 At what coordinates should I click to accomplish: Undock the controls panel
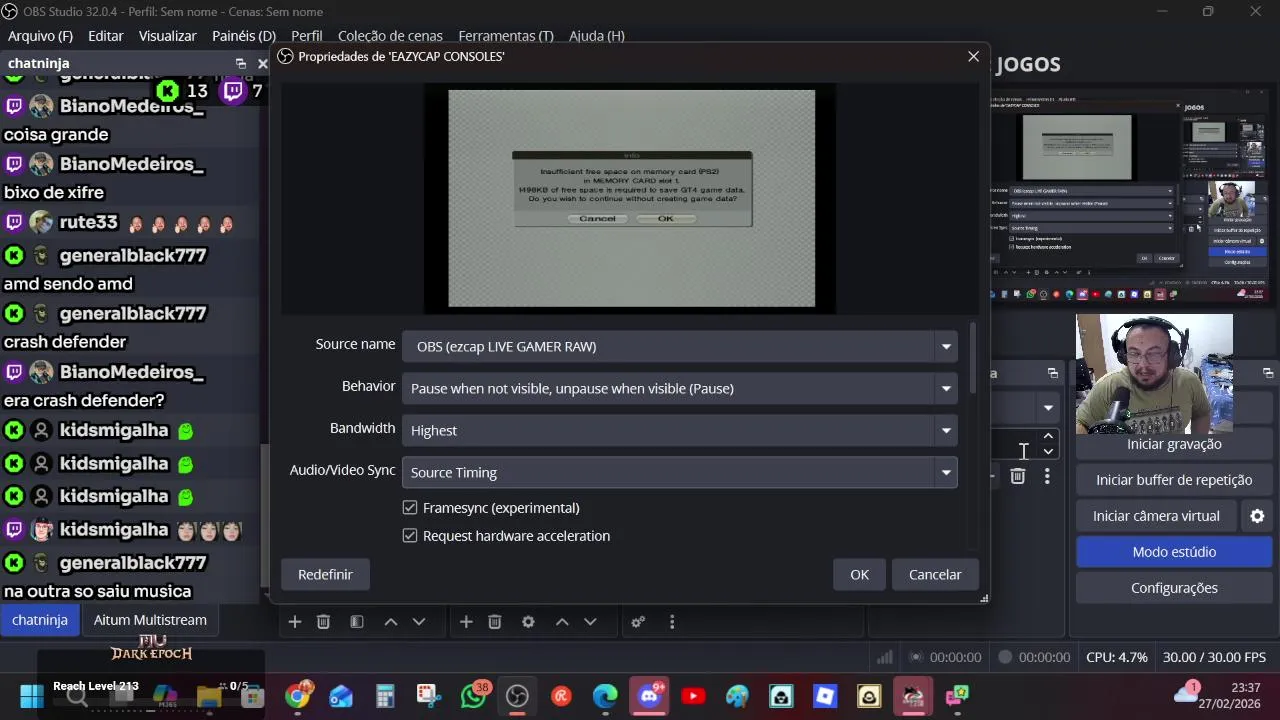coord(1268,373)
